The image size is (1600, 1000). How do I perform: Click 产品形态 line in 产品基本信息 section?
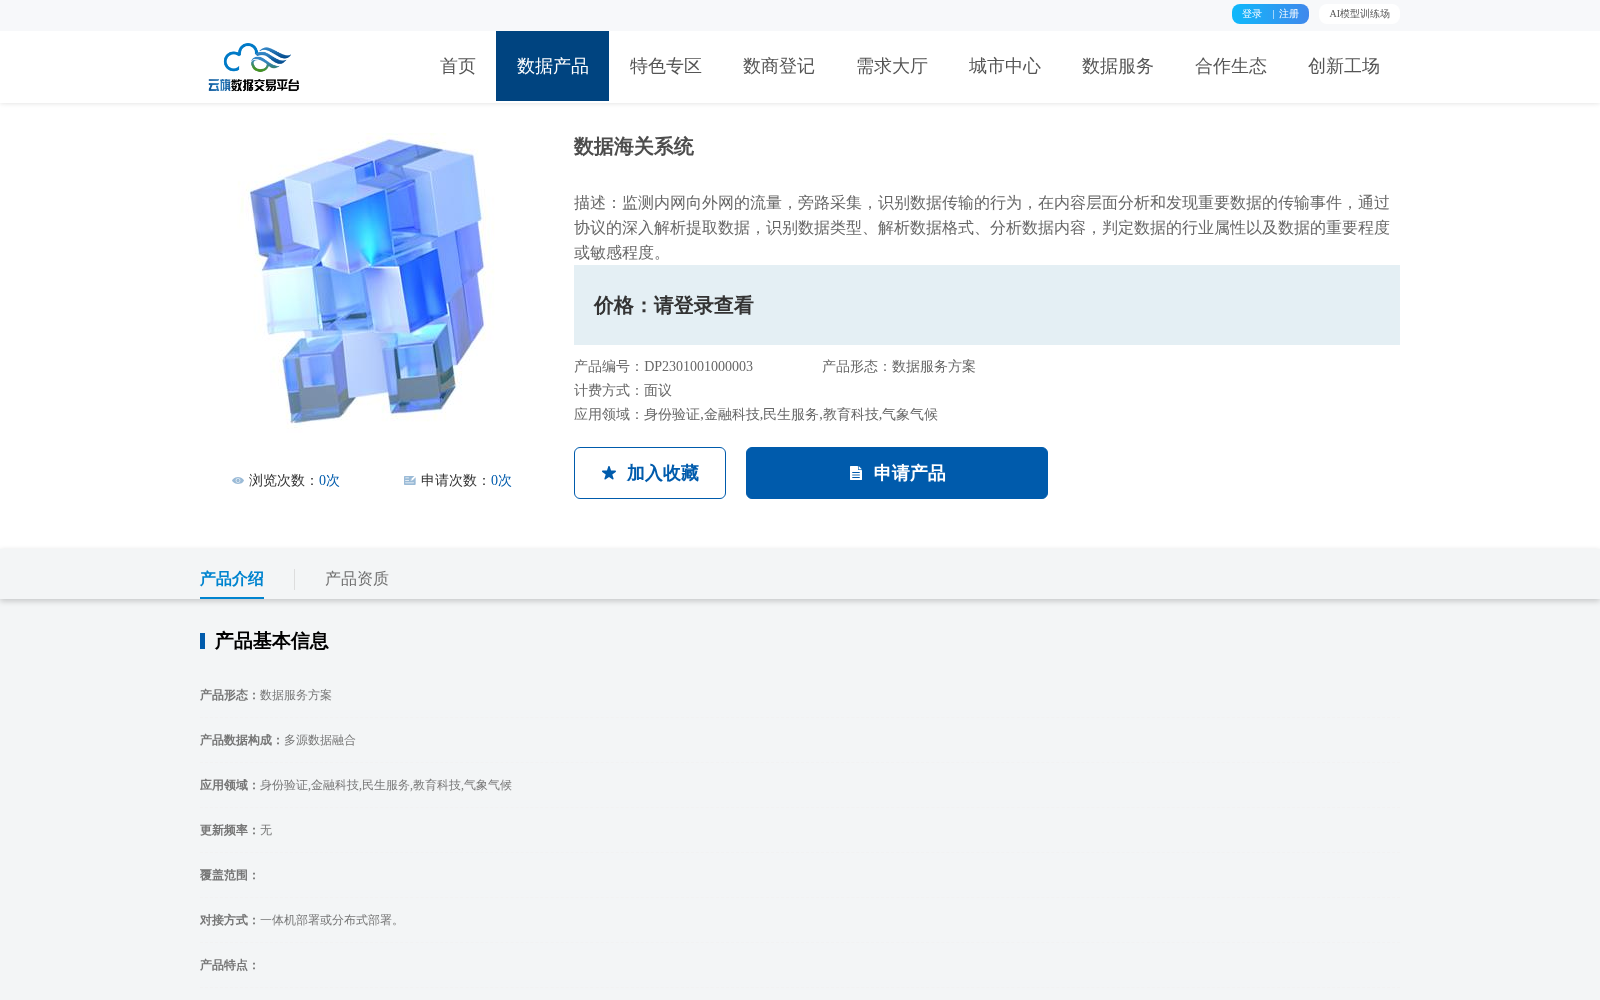pyautogui.click(x=266, y=695)
